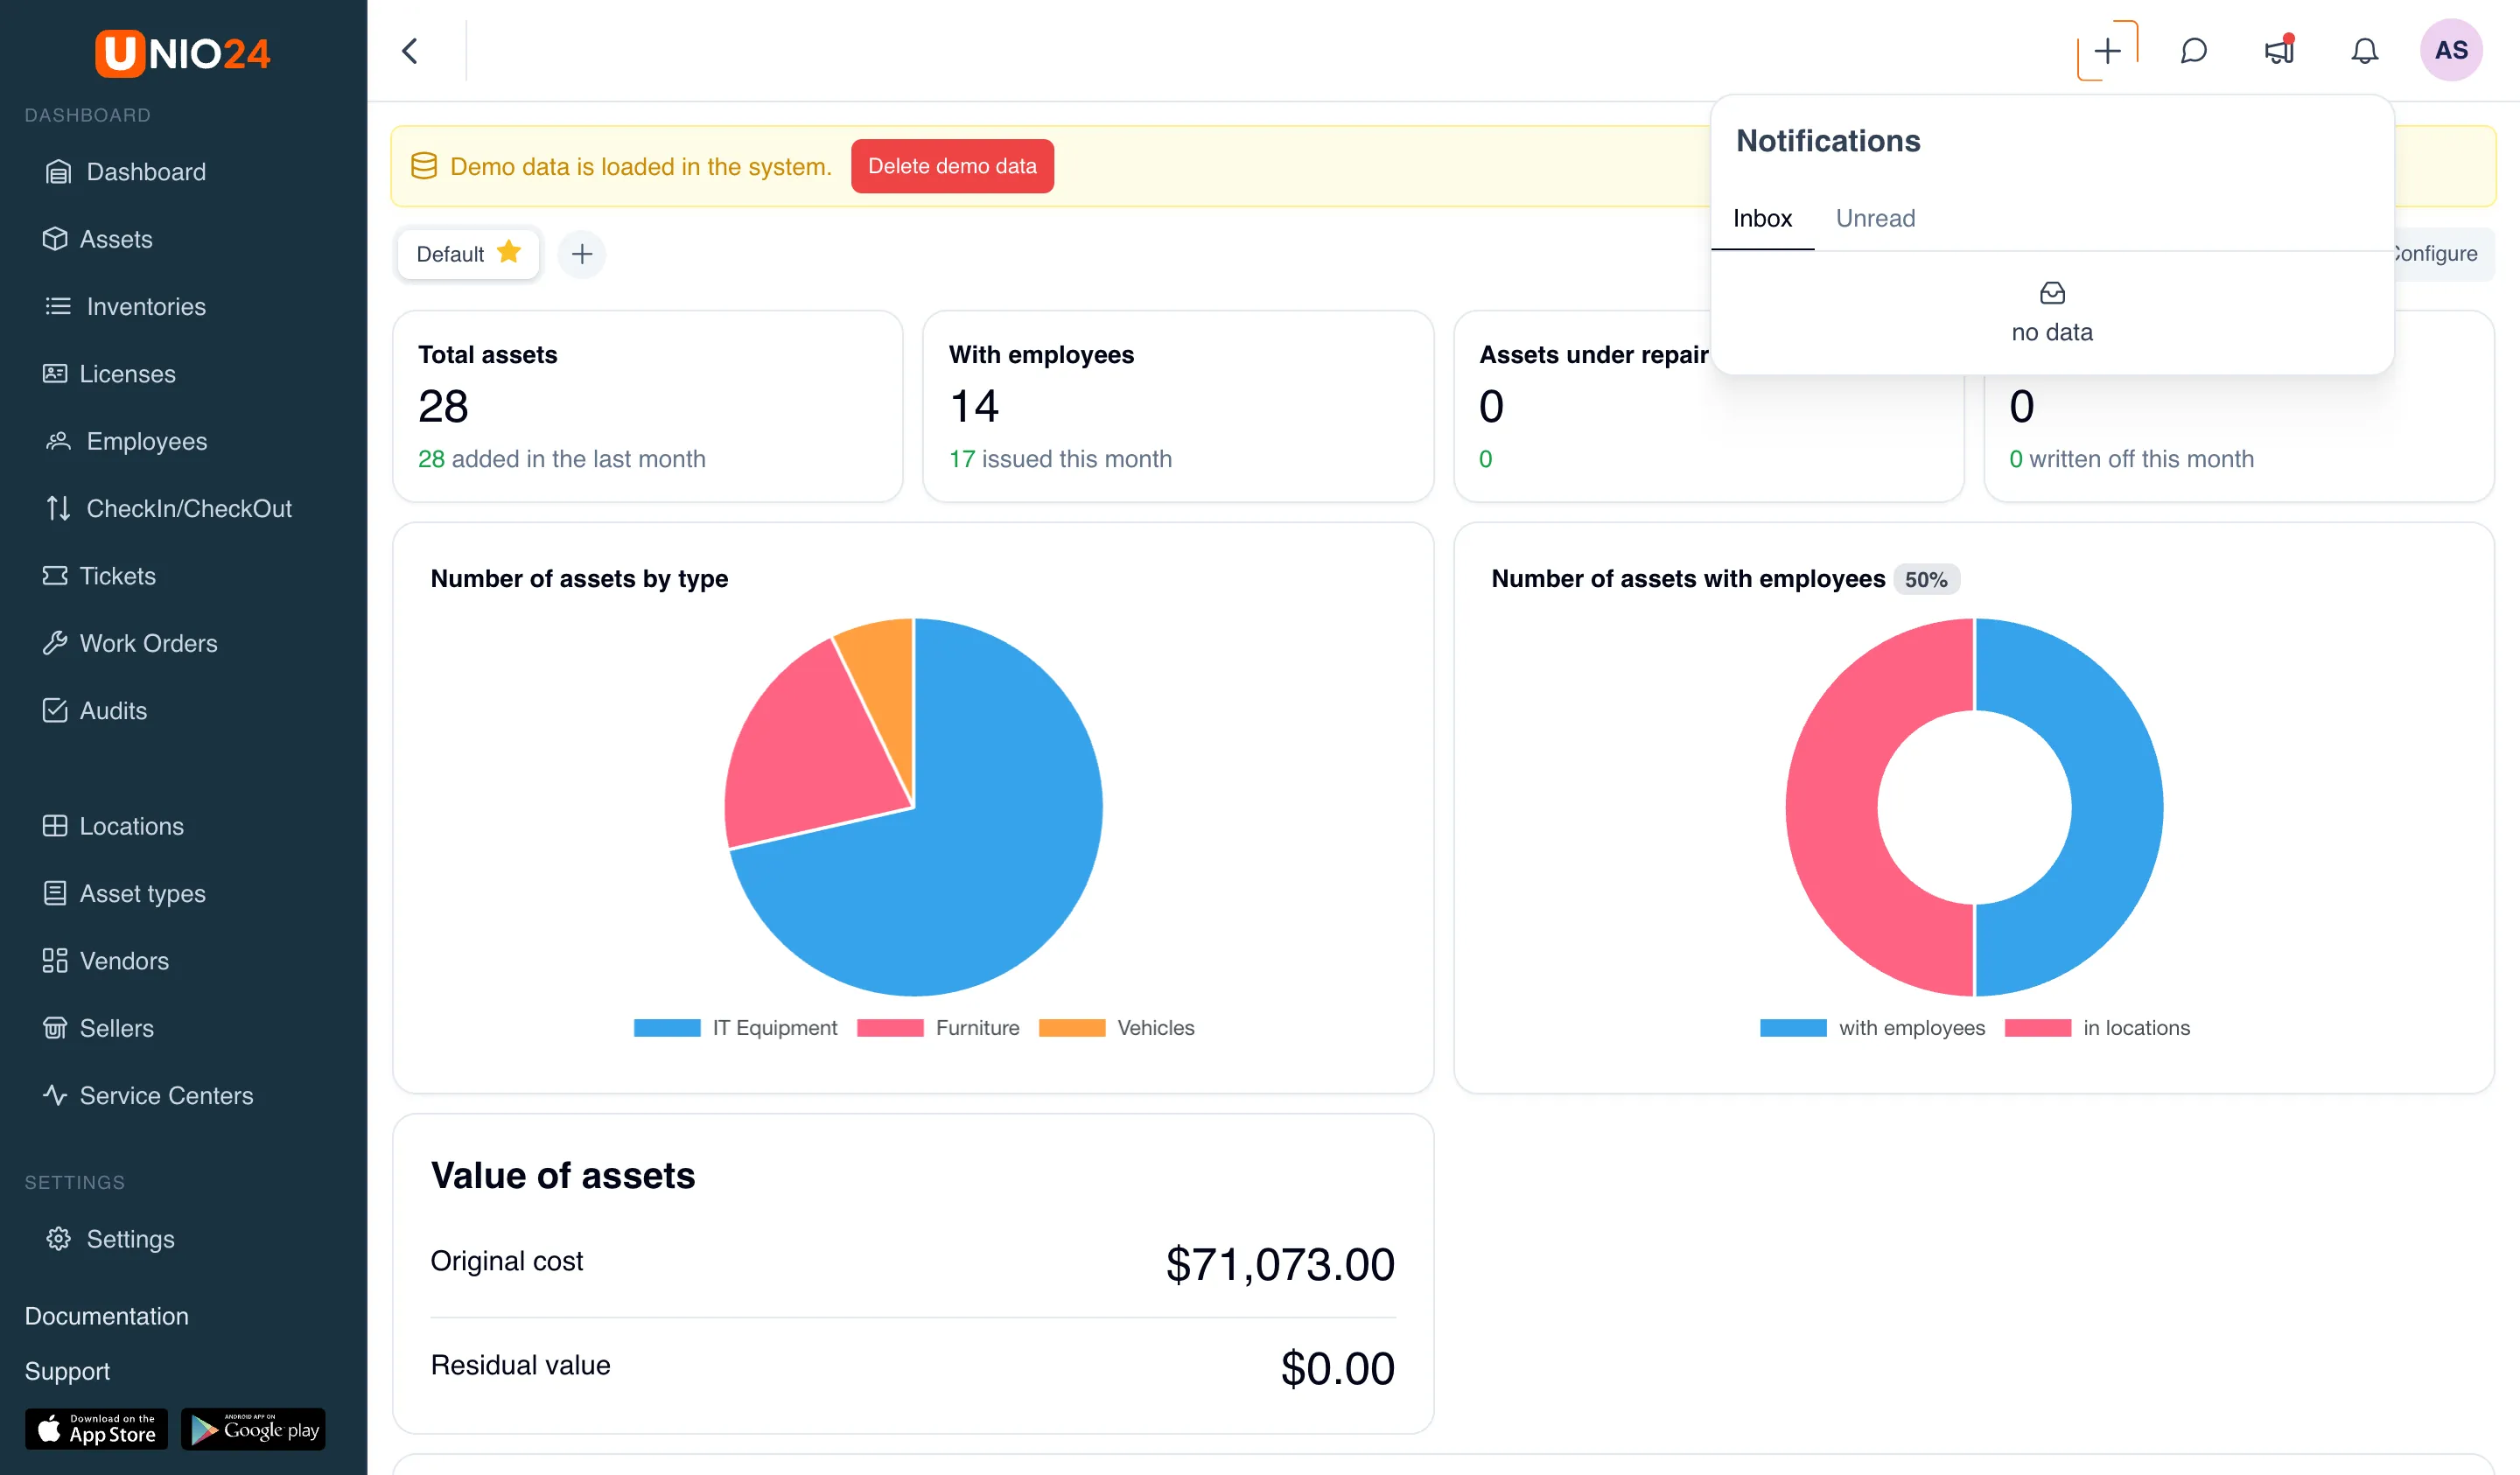Toggle the IT Equipment legend color swatch
This screenshot has width=2520, height=1475.
[667, 1028]
